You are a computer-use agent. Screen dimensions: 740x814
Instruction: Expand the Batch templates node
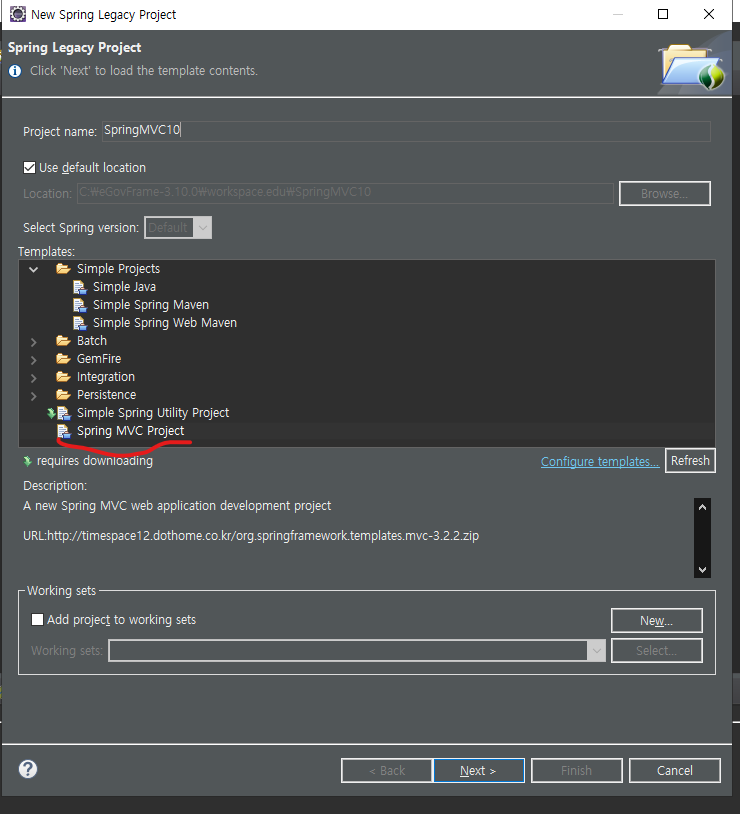pyautogui.click(x=34, y=342)
